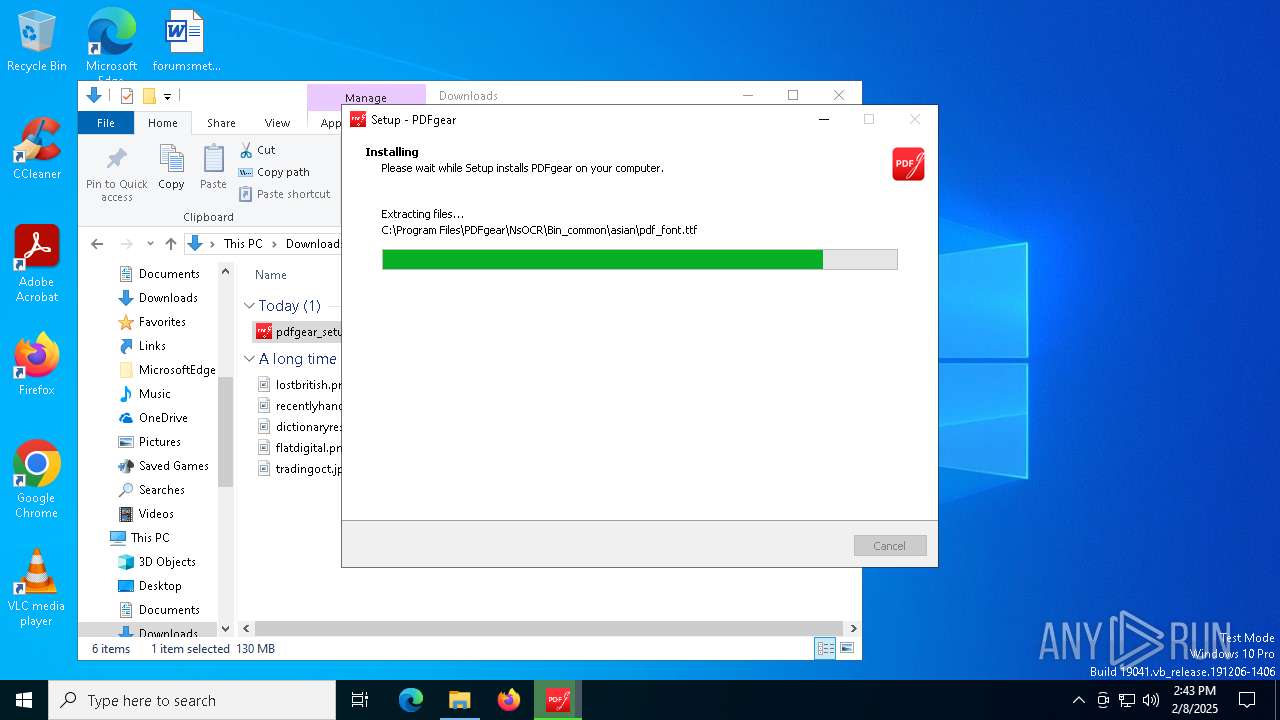Switch to Share ribbon tab
This screenshot has width=1280, height=720.
pos(221,123)
